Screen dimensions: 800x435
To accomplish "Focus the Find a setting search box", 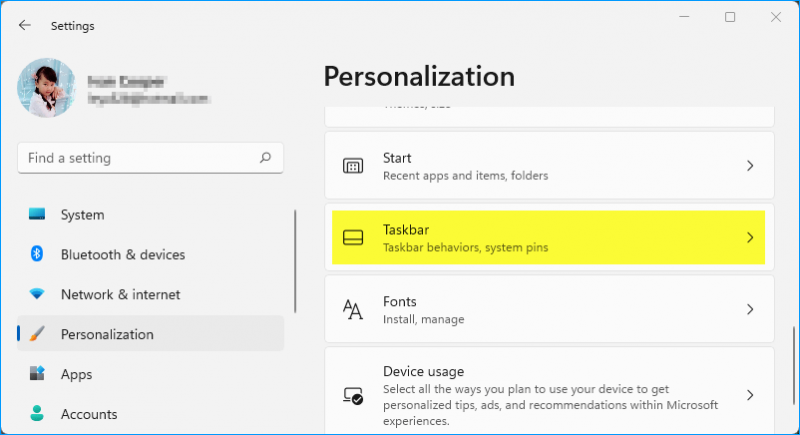I will (x=151, y=158).
